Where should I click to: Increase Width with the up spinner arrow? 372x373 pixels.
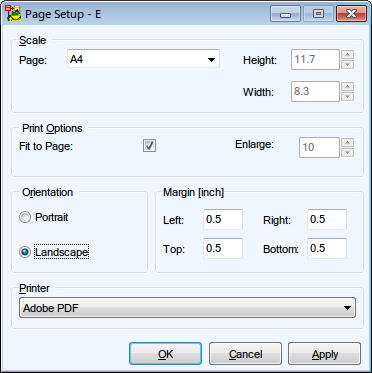point(348,86)
